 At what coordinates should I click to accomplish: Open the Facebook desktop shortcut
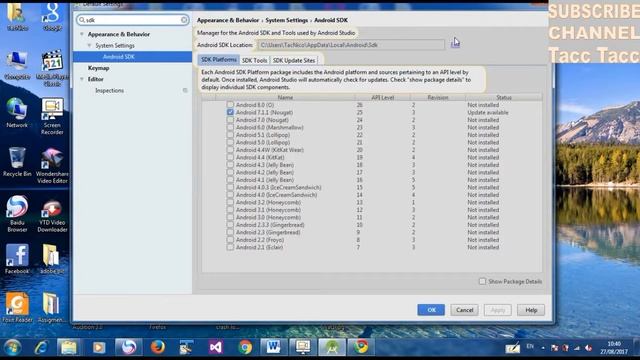[17, 259]
